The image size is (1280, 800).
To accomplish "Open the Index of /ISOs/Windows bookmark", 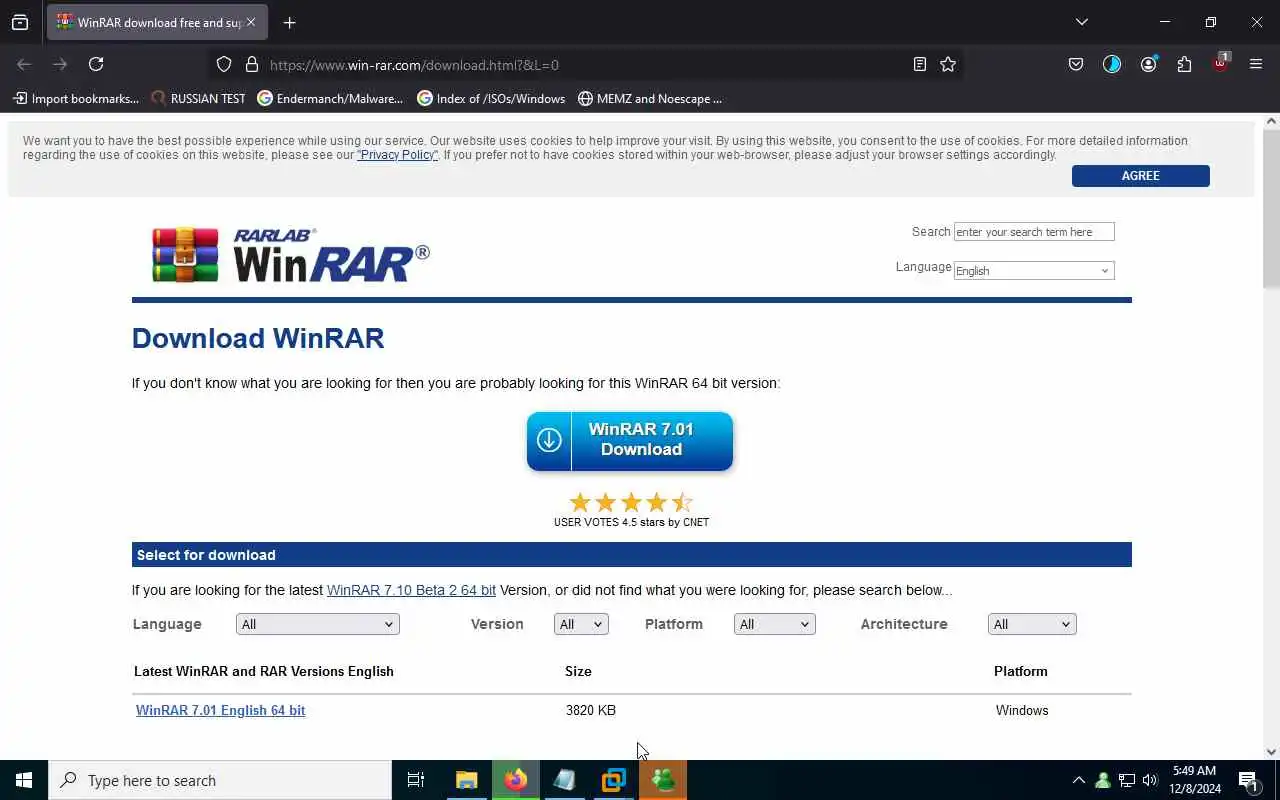I will 491,98.
